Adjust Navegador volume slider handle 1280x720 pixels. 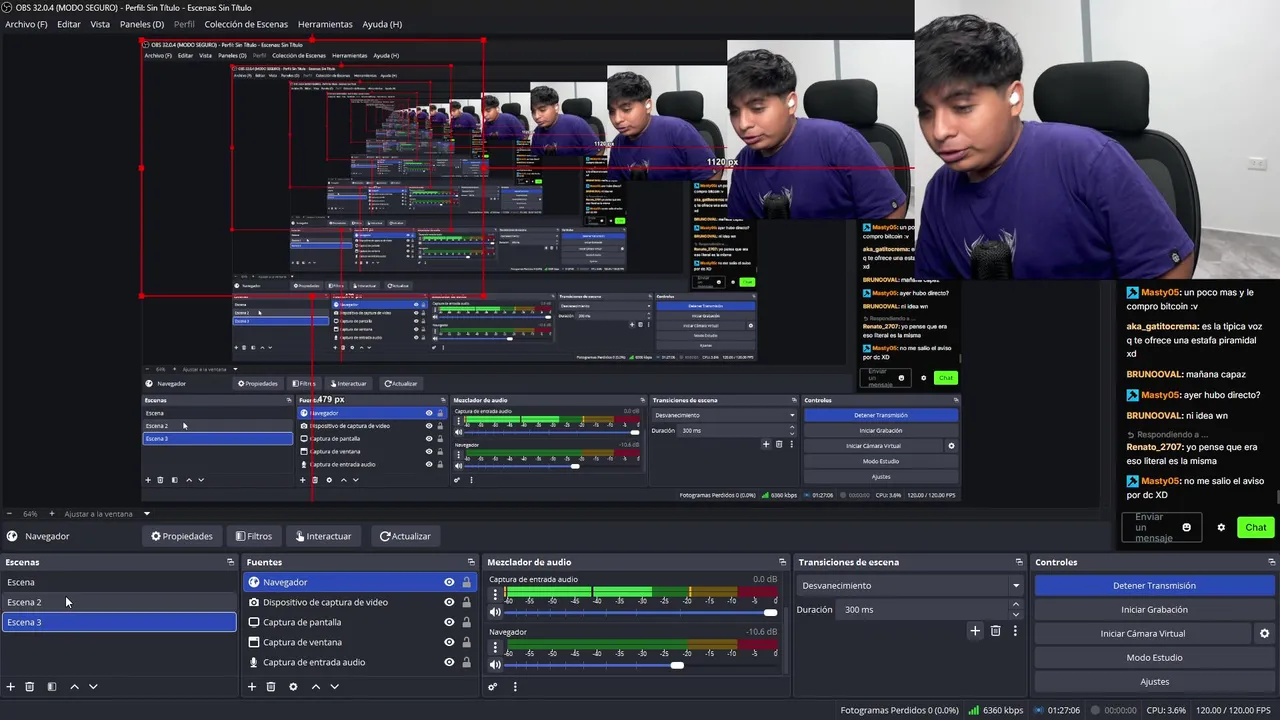click(677, 665)
